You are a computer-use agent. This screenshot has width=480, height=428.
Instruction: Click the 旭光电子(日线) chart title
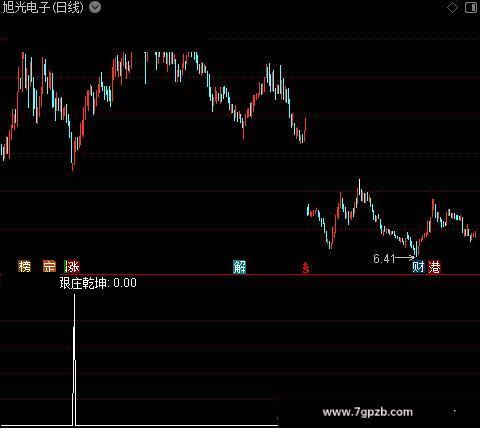tap(43, 7)
